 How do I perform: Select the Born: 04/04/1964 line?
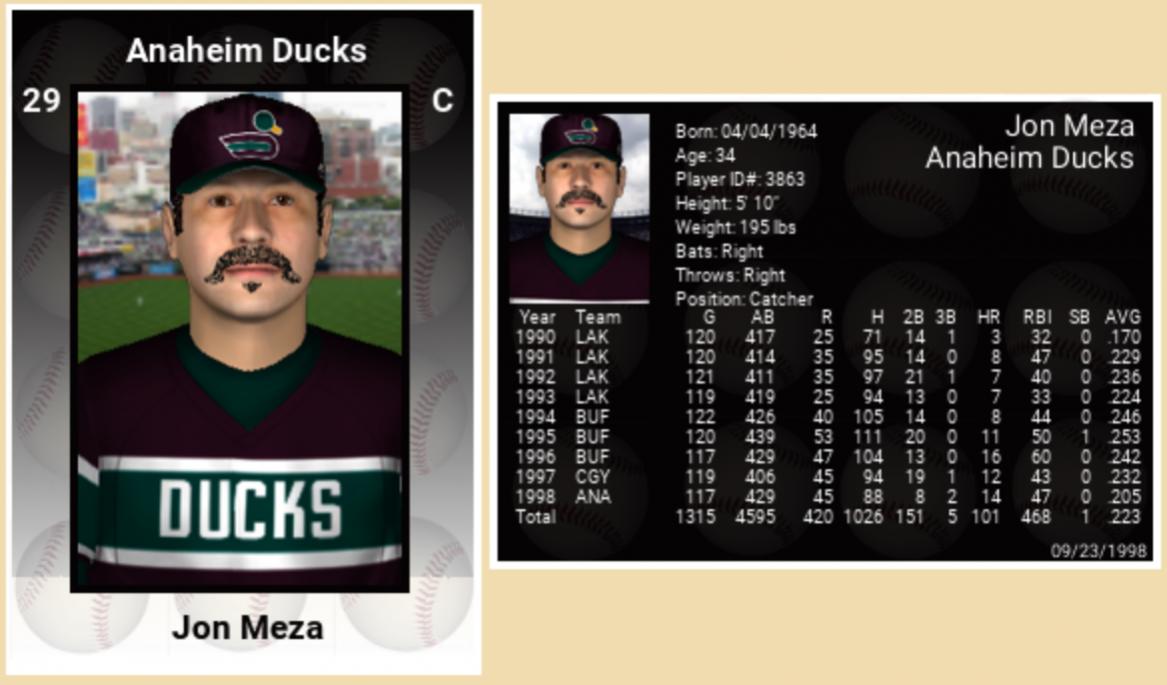pyautogui.click(x=746, y=131)
